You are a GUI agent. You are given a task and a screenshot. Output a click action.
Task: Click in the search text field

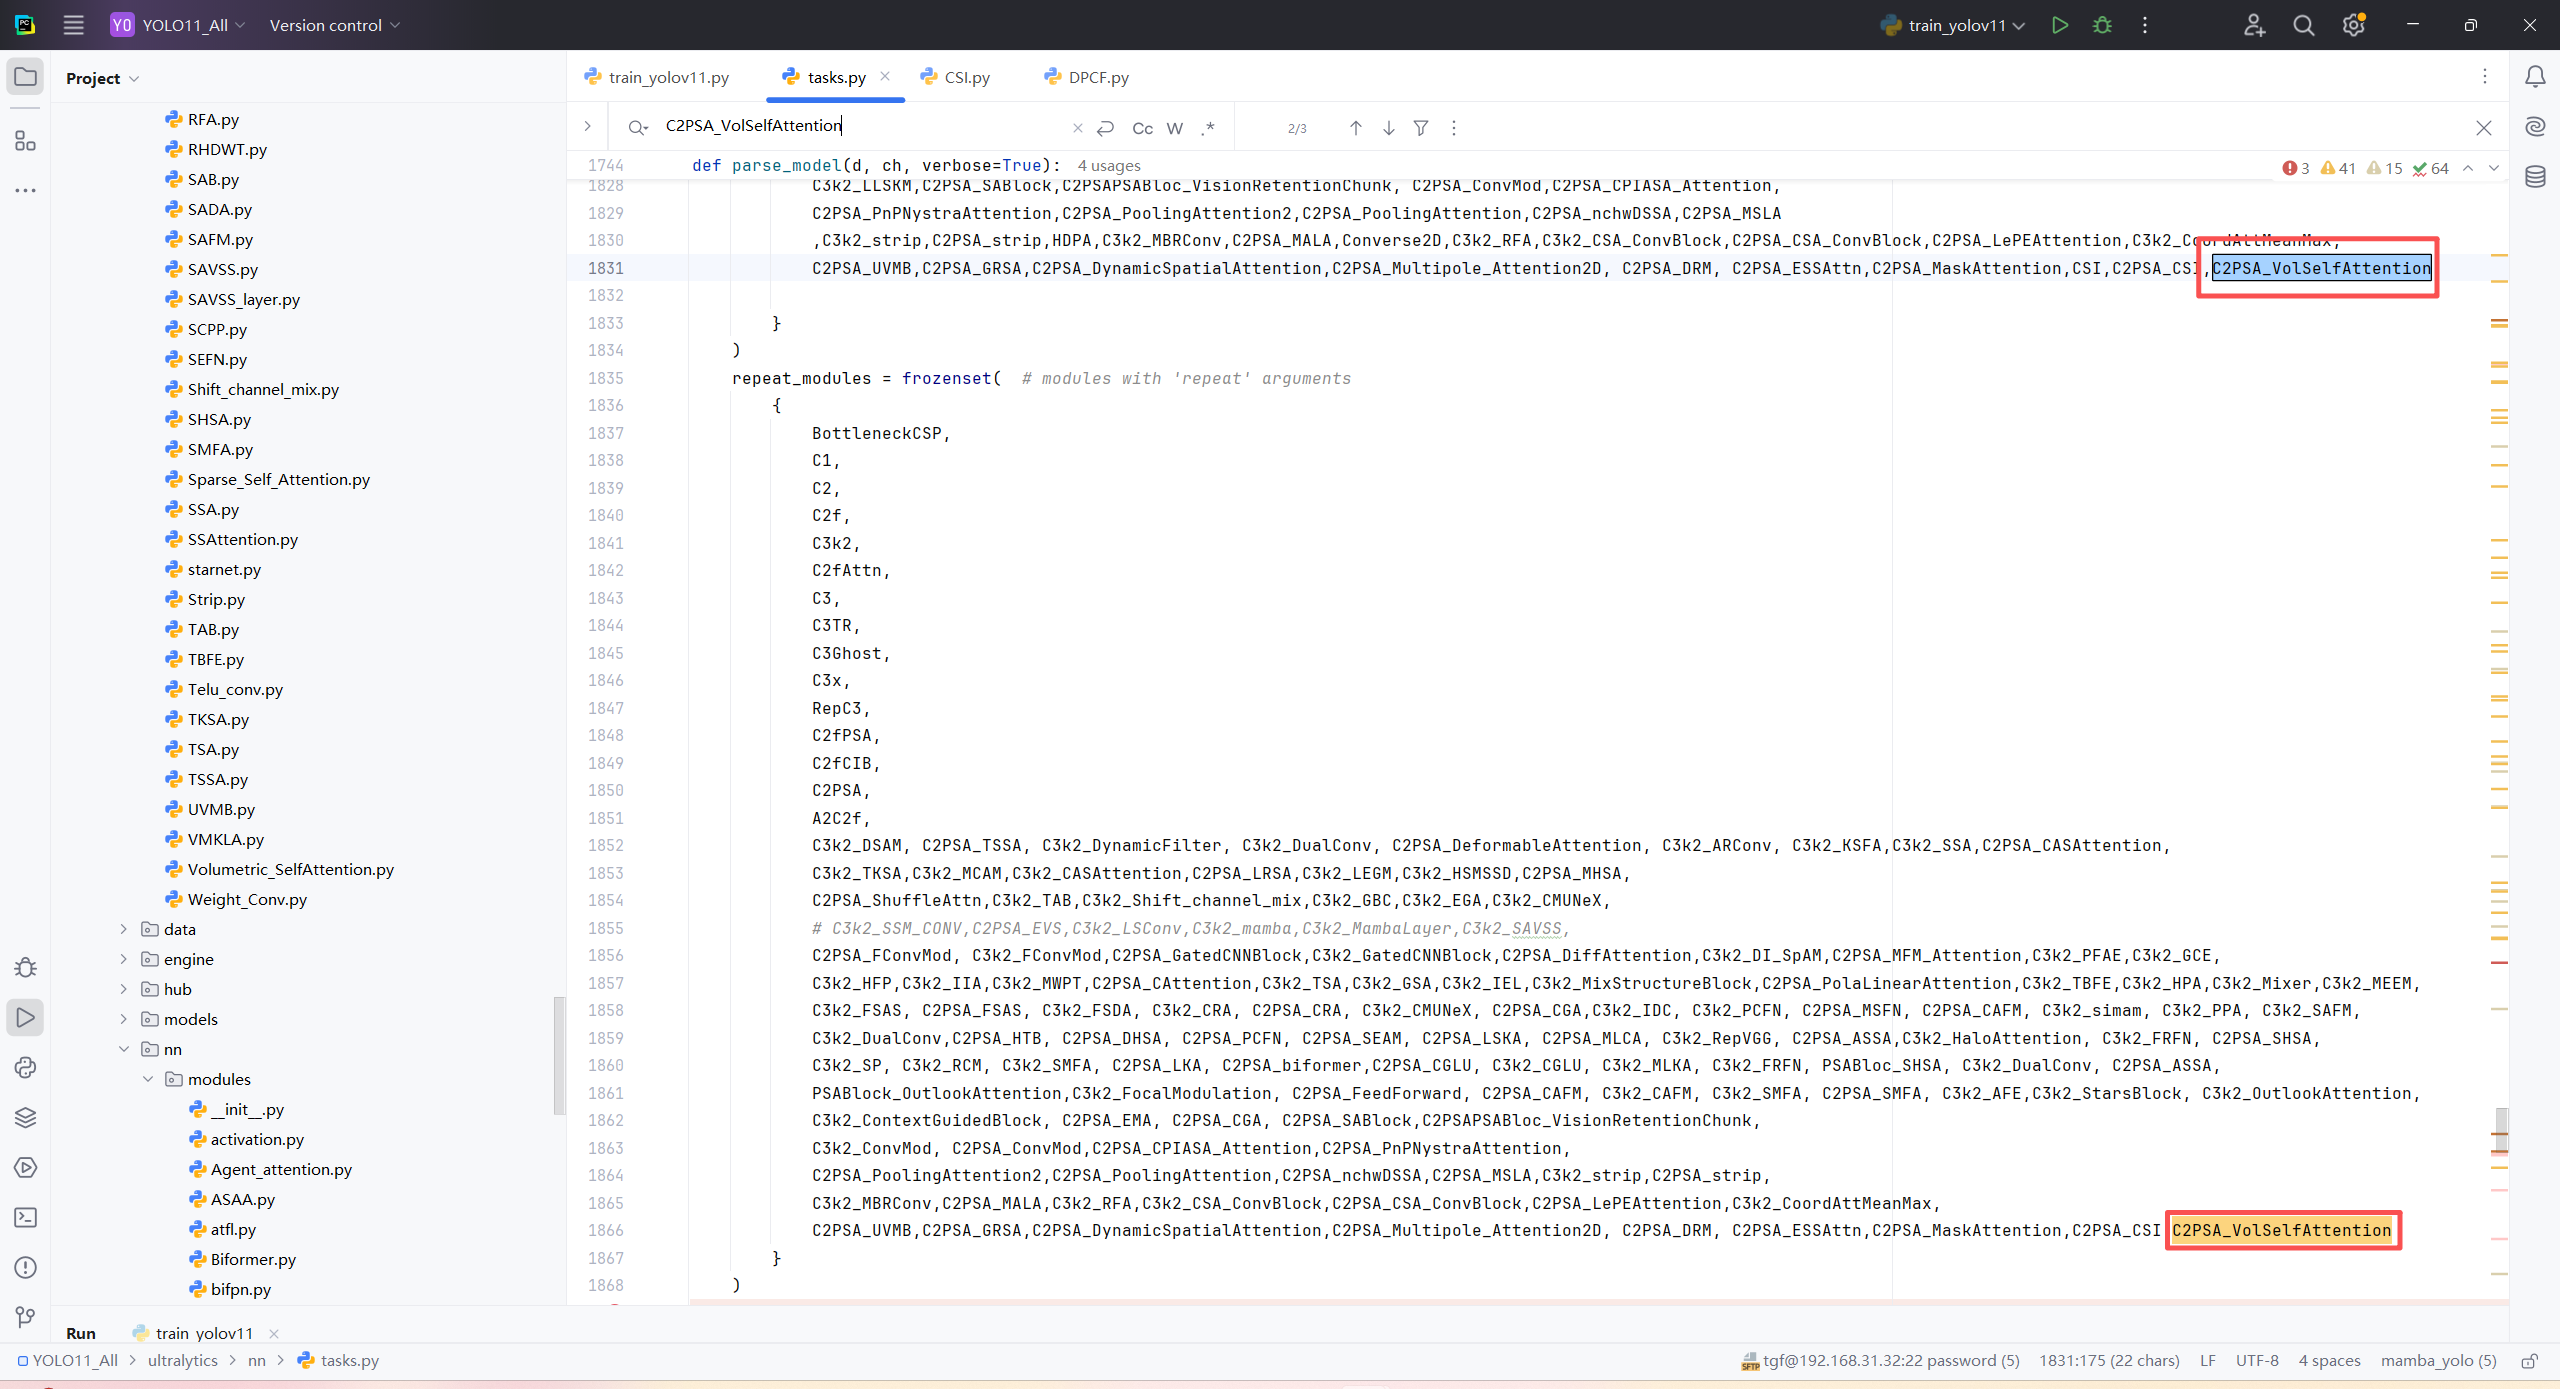860,126
